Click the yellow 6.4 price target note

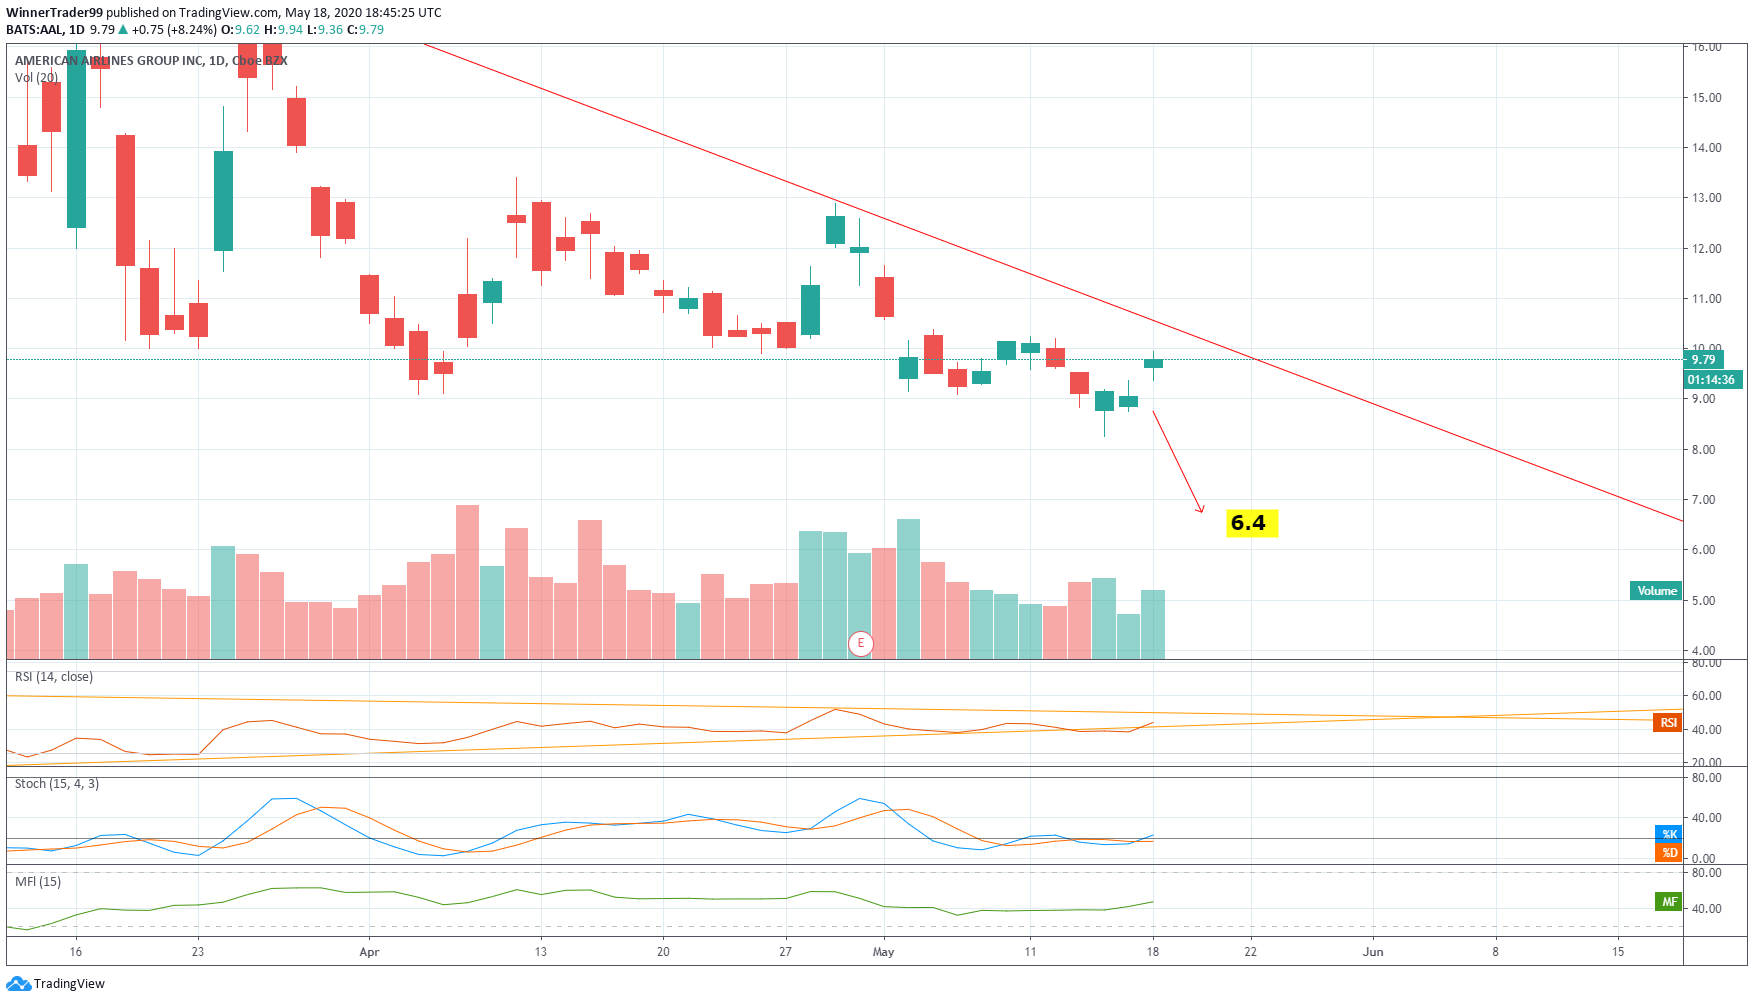[1252, 523]
